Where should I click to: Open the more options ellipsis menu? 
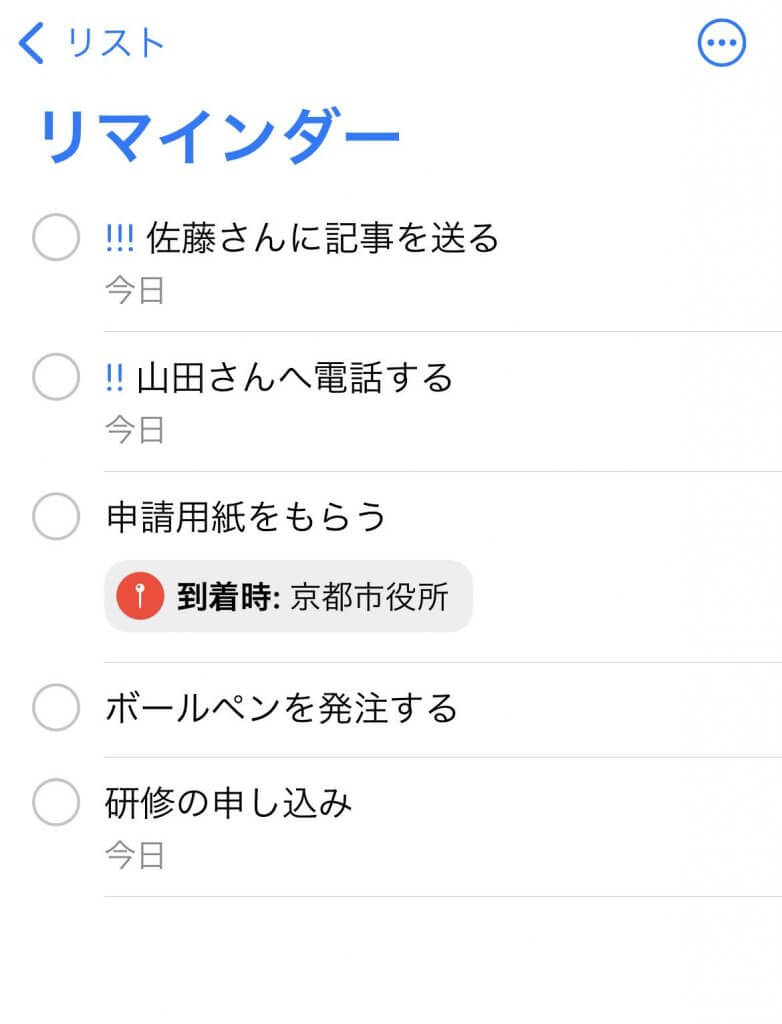(722, 43)
